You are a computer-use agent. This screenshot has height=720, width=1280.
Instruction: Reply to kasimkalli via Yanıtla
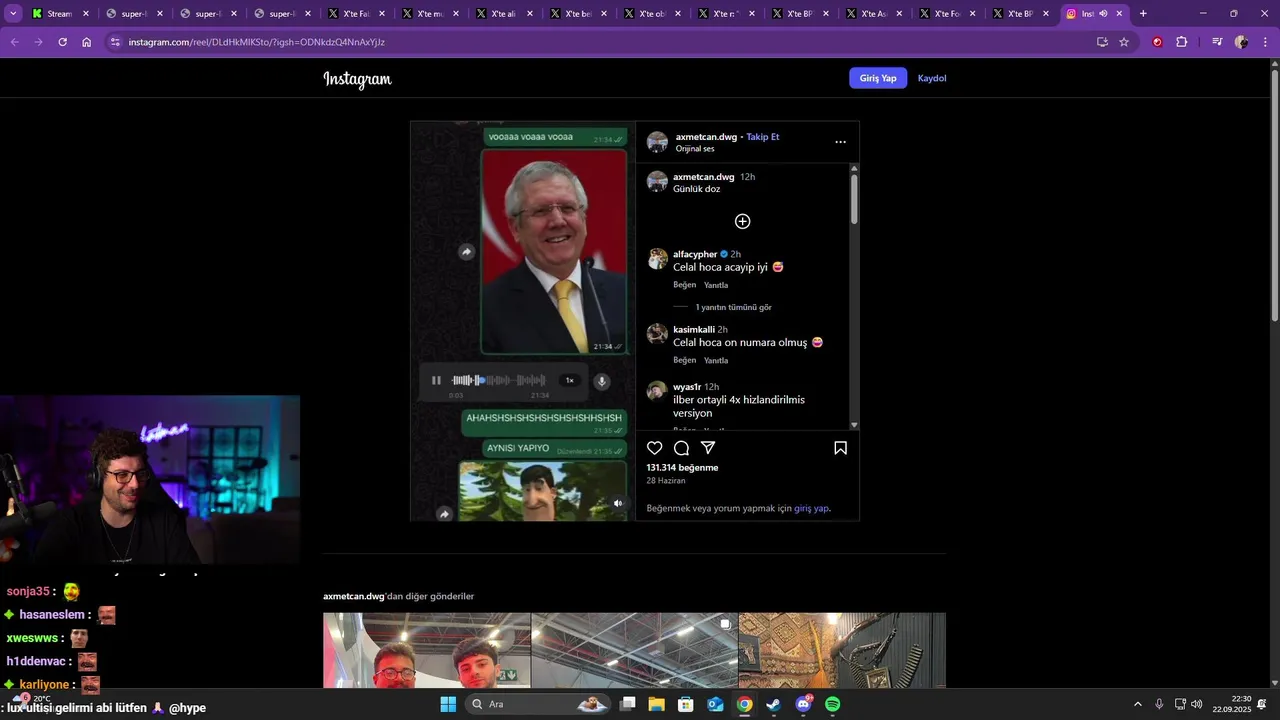[716, 360]
